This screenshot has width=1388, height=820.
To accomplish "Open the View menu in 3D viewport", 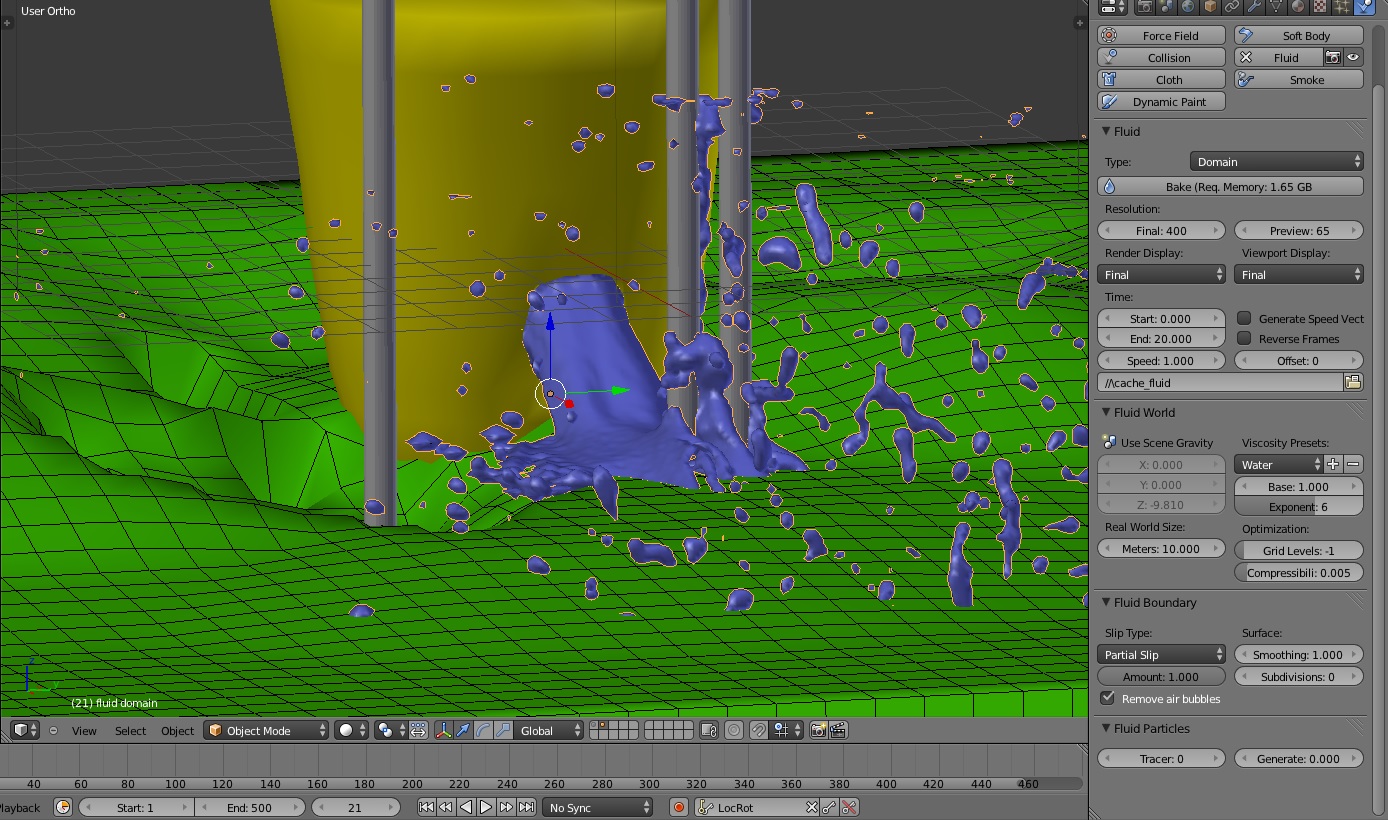I will coord(84,730).
